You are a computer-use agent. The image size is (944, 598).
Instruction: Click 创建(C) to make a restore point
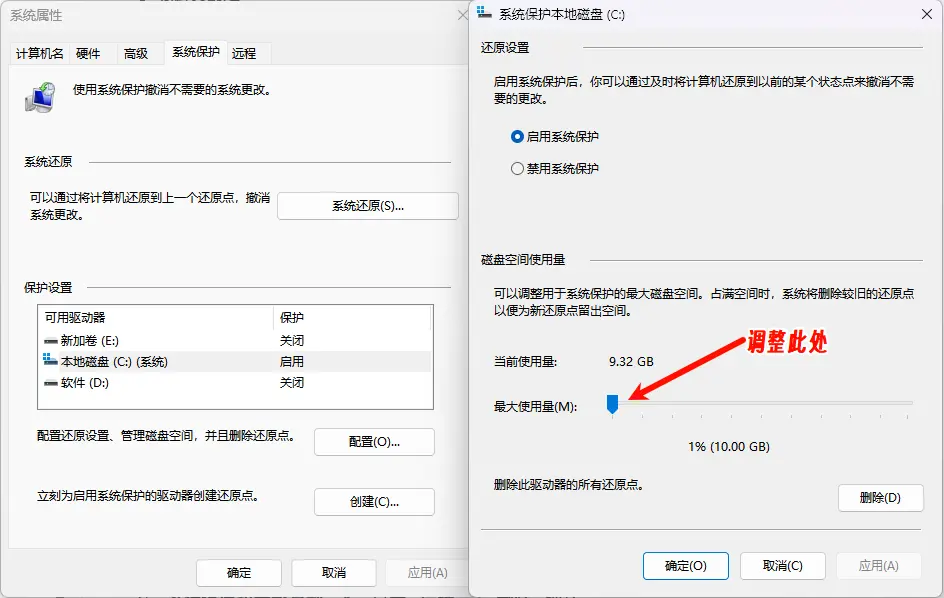pyautogui.click(x=373, y=501)
